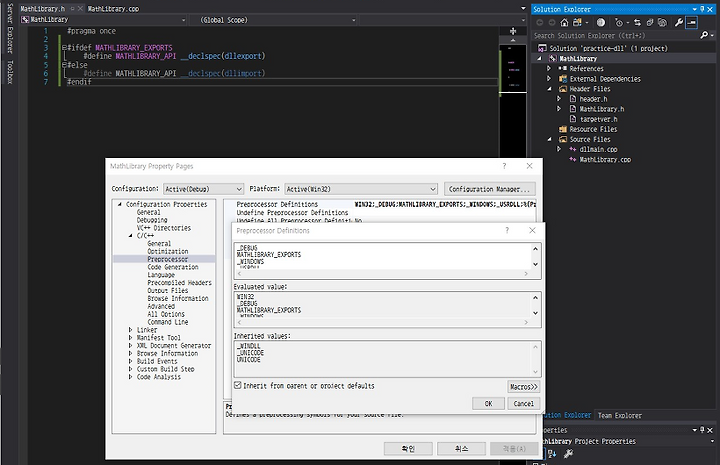Select the Preprocessor item in property tree

coord(167,259)
